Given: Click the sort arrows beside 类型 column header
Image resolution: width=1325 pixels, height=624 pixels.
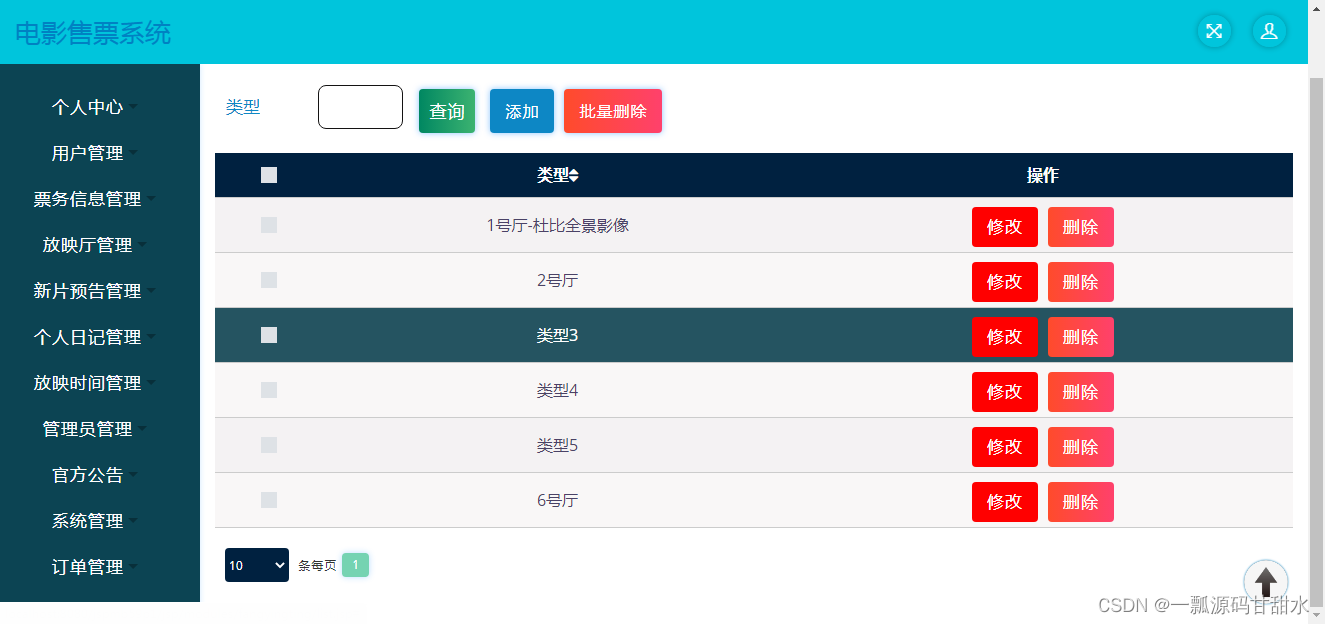Looking at the screenshot, I should (x=574, y=176).
